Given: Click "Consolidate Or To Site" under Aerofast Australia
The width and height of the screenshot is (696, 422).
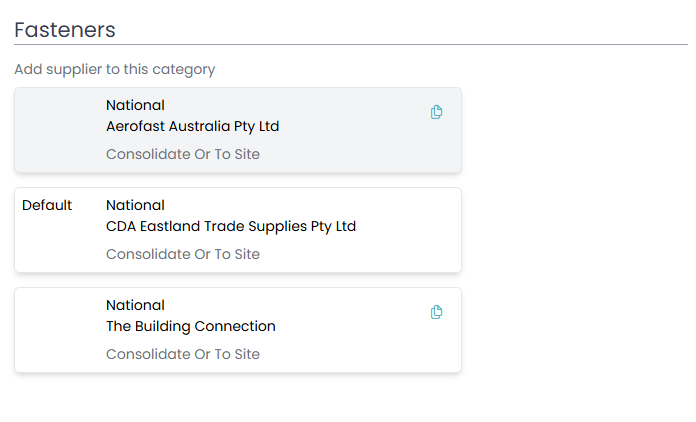Looking at the screenshot, I should [x=183, y=155].
